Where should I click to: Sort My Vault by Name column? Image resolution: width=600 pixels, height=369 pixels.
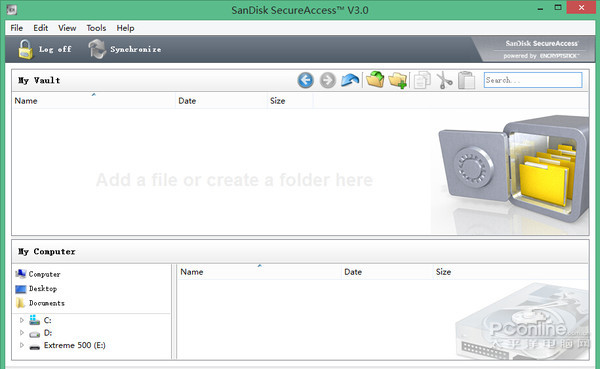pyautogui.click(x=93, y=101)
